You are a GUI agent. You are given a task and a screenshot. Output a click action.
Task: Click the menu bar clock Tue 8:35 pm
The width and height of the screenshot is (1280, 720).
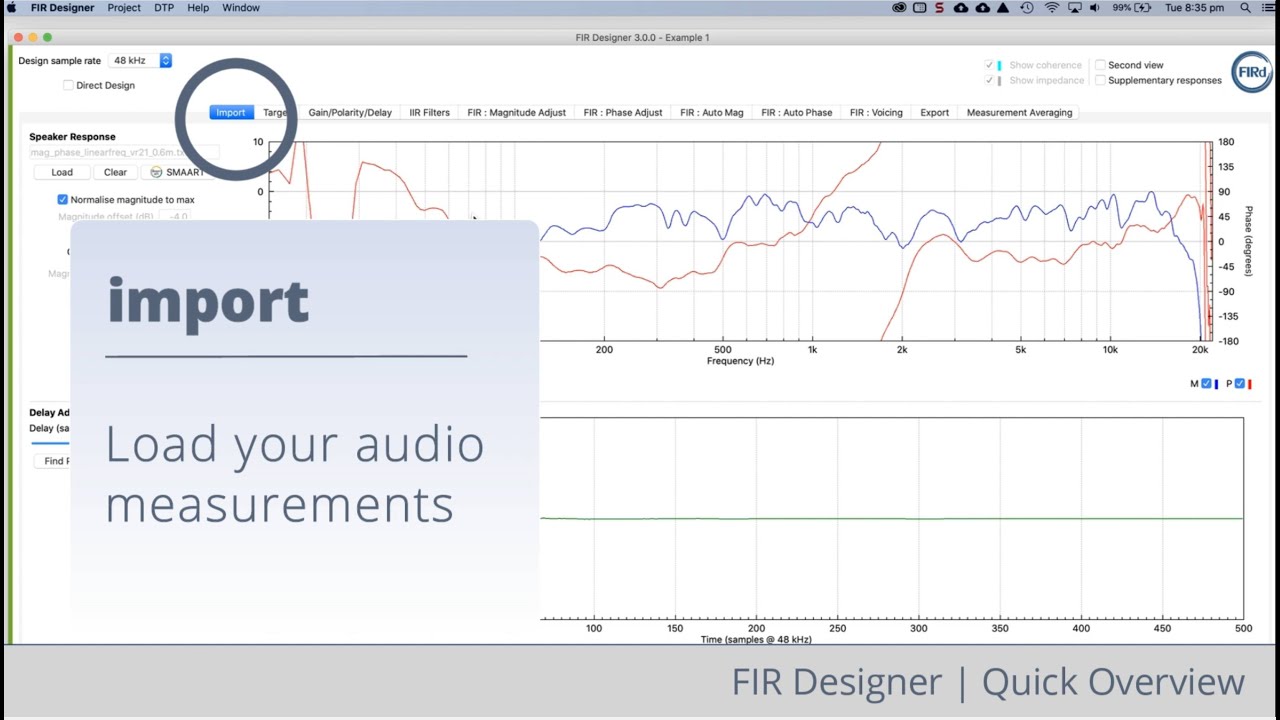(x=1195, y=7)
